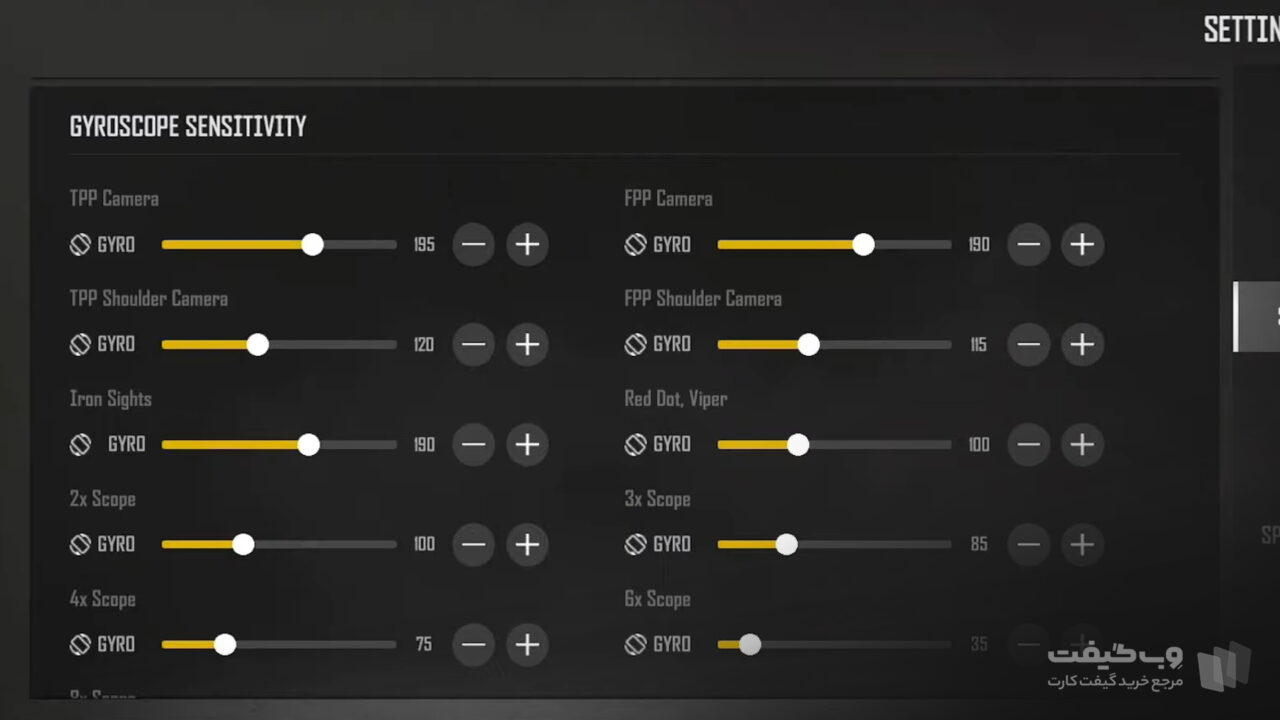This screenshot has width=1280, height=720.
Task: Decrease Red Dot, Viper gyro value
Action: [x=1029, y=444]
